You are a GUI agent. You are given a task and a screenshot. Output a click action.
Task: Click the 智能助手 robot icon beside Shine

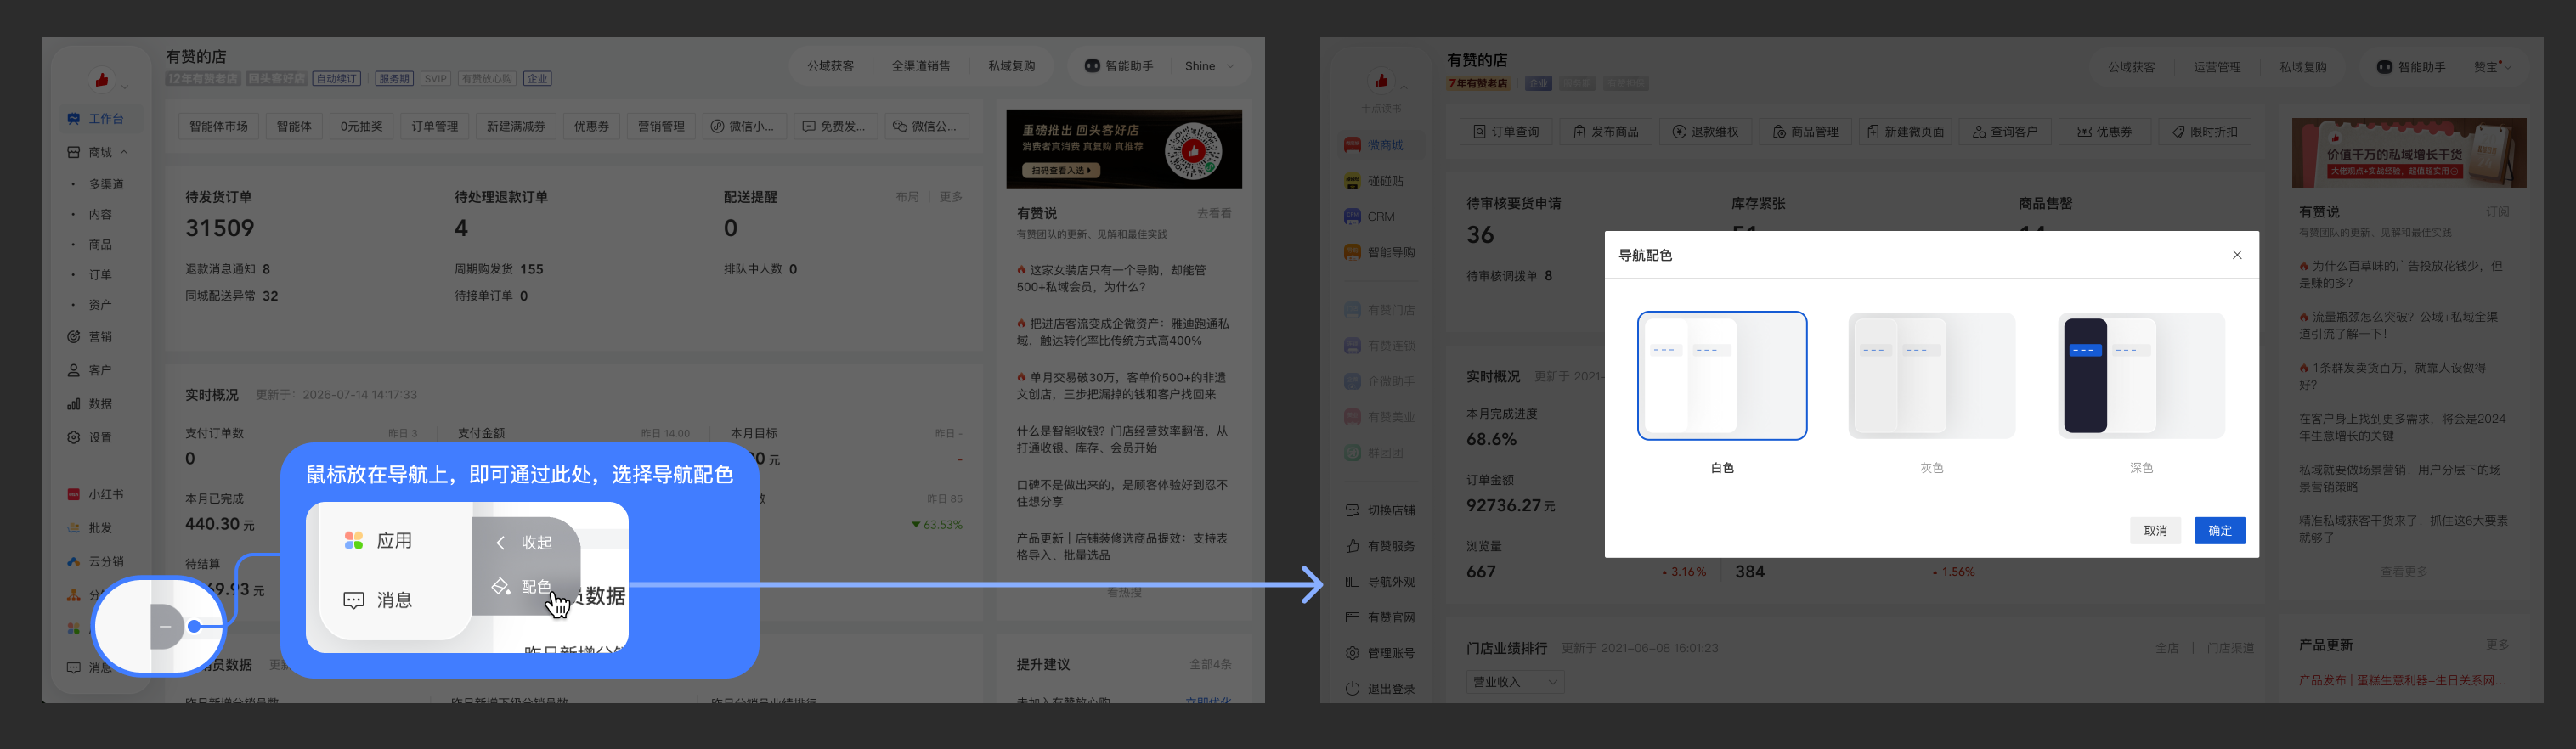point(1092,66)
